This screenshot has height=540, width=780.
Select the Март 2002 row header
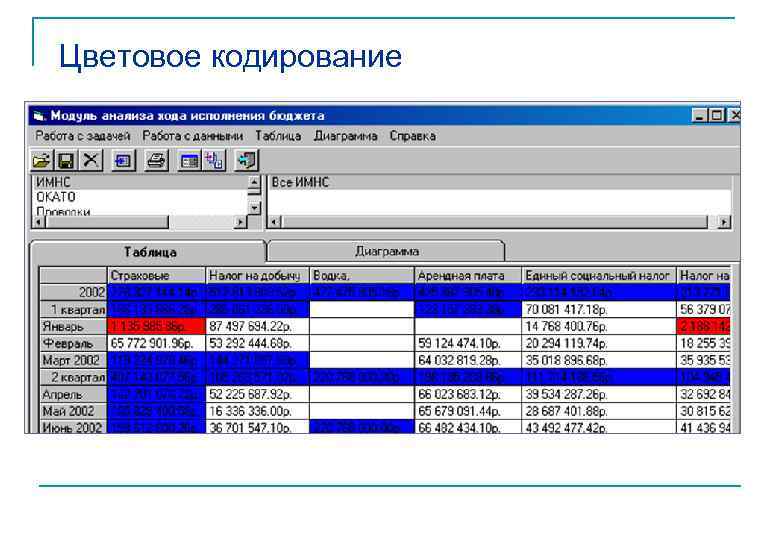pyautogui.click(x=73, y=360)
